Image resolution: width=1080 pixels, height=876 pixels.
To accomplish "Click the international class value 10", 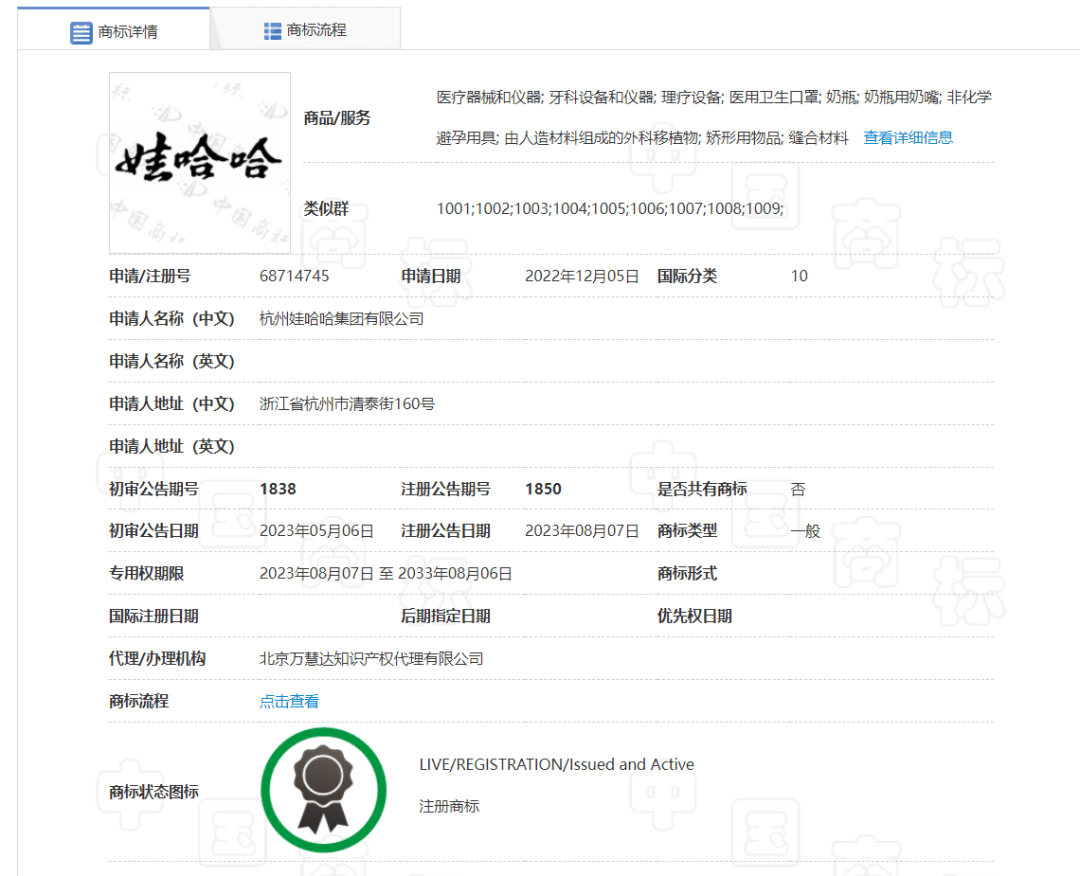I will 799,276.
